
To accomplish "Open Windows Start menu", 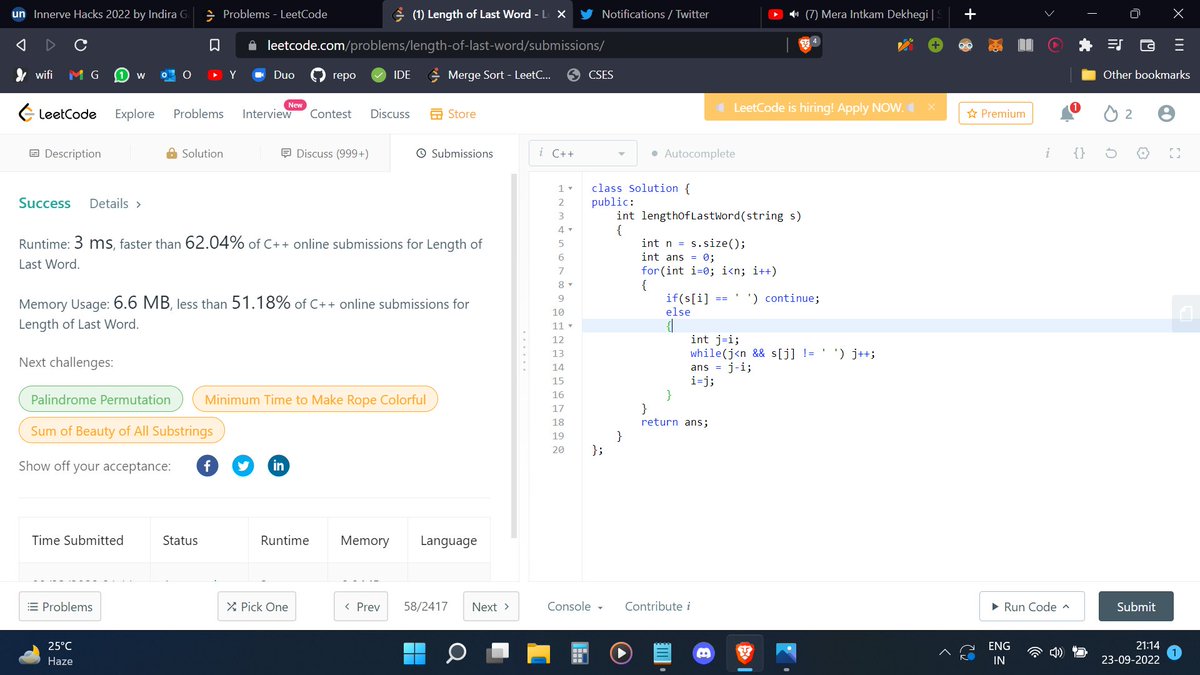I will [414, 653].
